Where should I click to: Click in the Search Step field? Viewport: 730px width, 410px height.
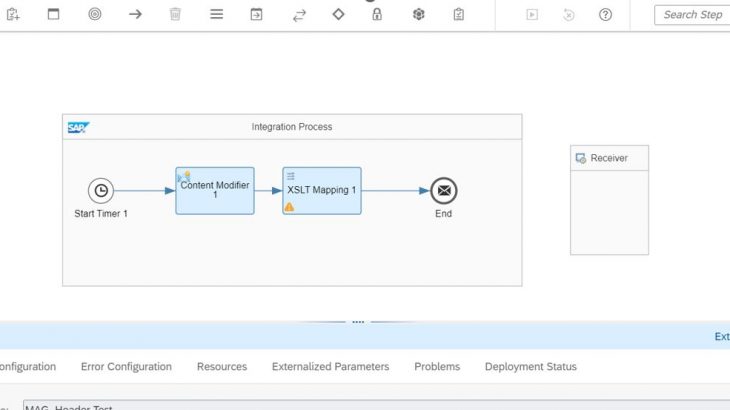[x=692, y=15]
